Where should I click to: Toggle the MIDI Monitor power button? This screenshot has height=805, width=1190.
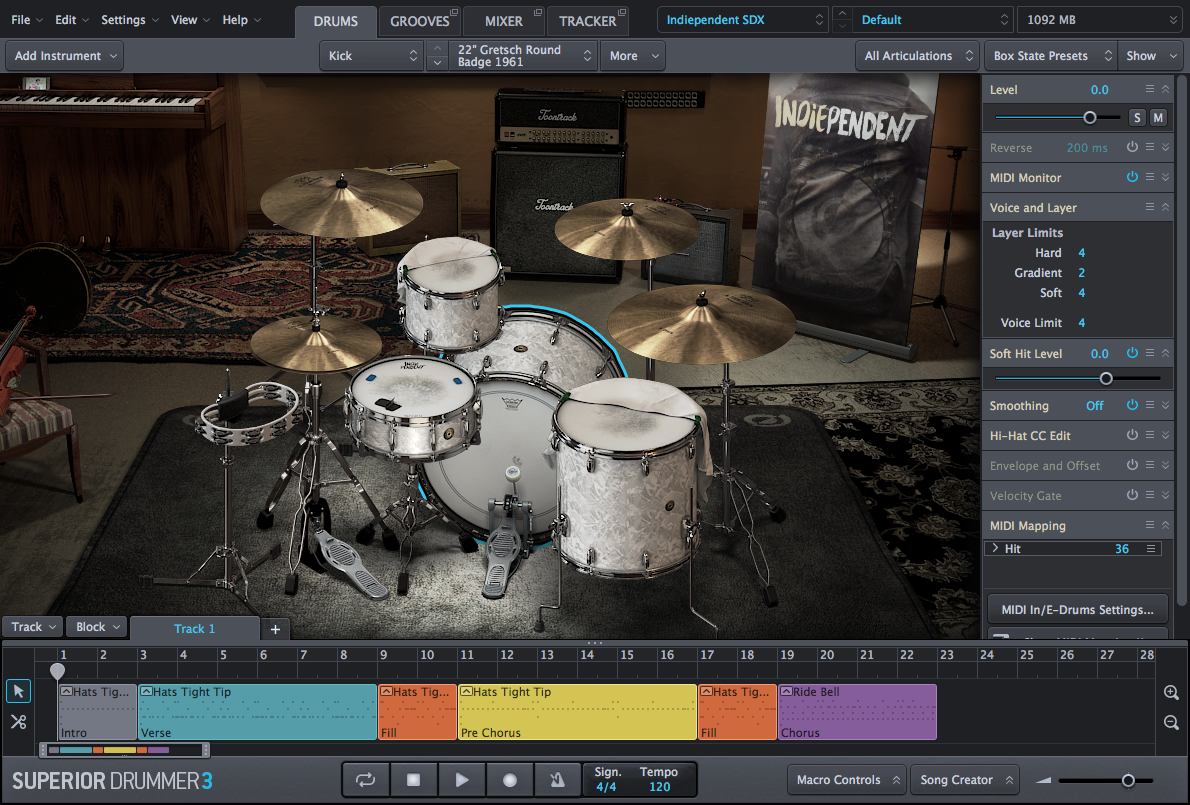(x=1132, y=177)
